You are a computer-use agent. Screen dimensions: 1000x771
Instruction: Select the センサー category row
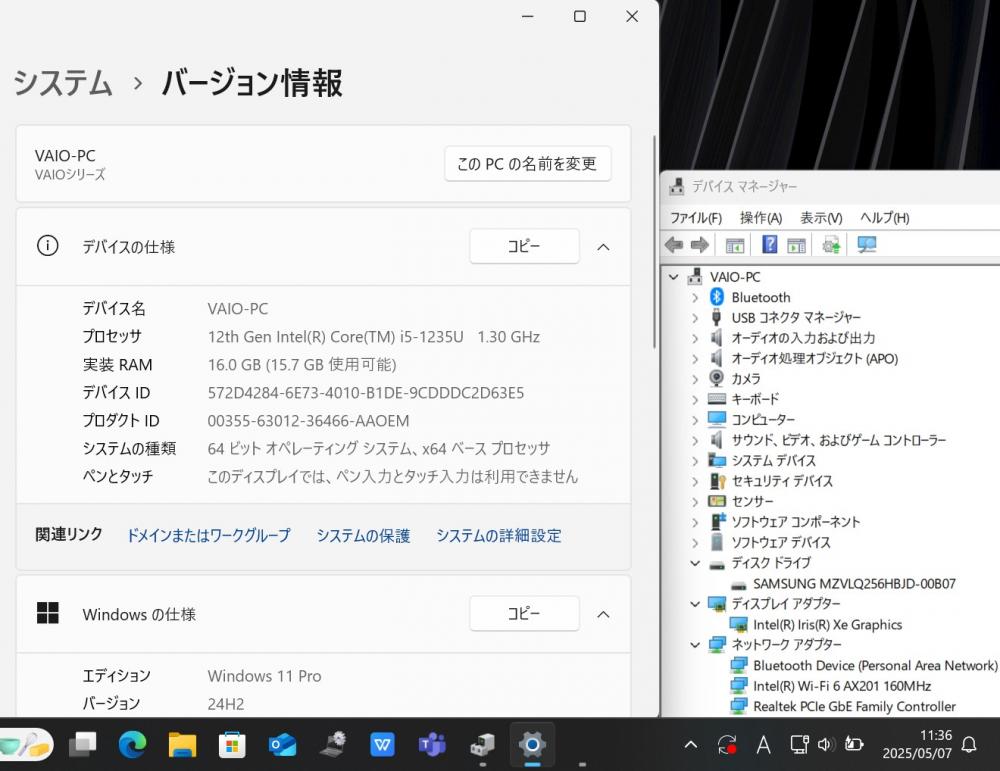[x=752, y=502]
